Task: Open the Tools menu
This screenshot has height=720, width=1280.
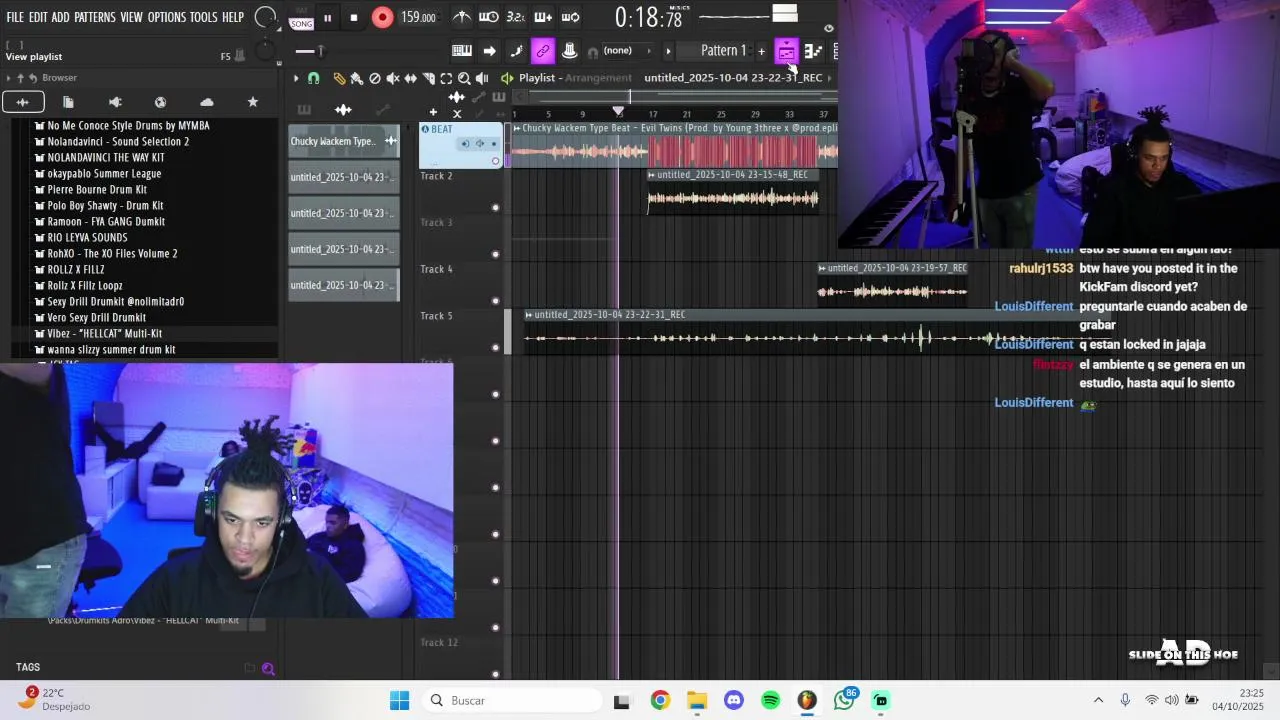Action: pos(204,18)
